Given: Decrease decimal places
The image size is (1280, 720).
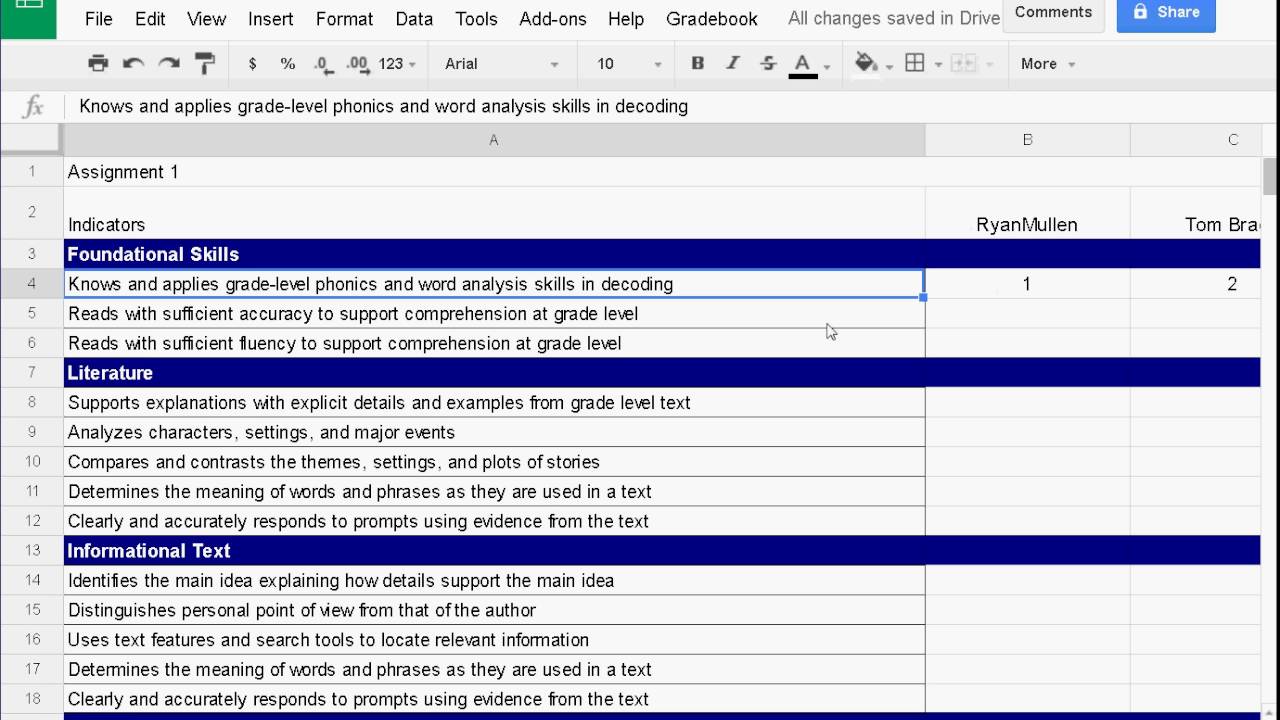Looking at the screenshot, I should pos(322,63).
